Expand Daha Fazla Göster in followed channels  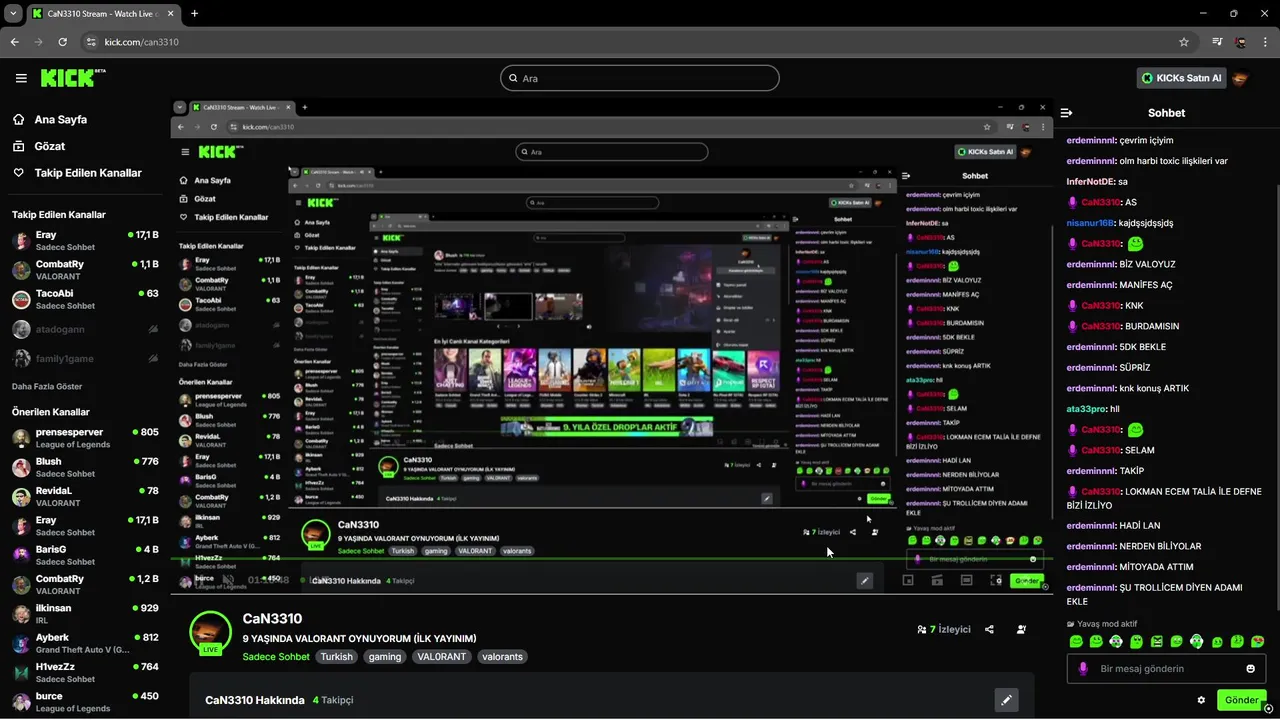[x=47, y=386]
